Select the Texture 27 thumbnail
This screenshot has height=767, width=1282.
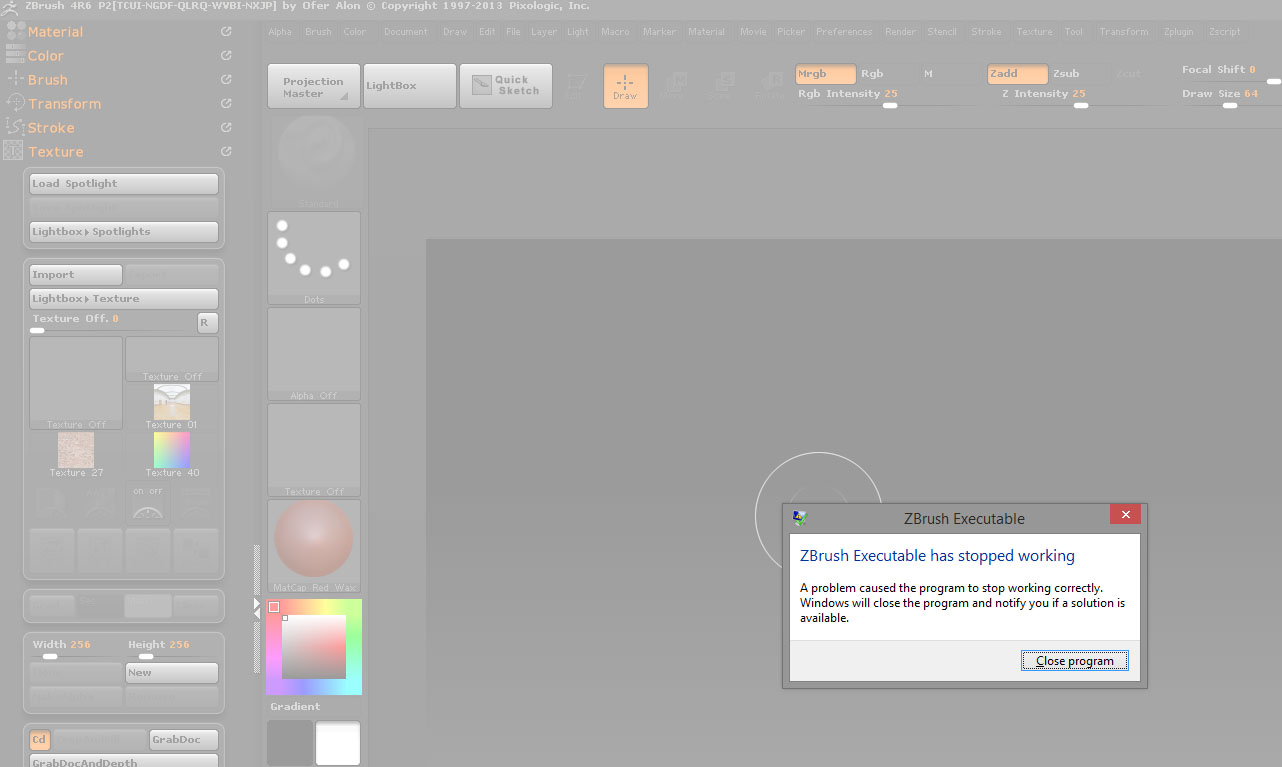click(x=76, y=450)
